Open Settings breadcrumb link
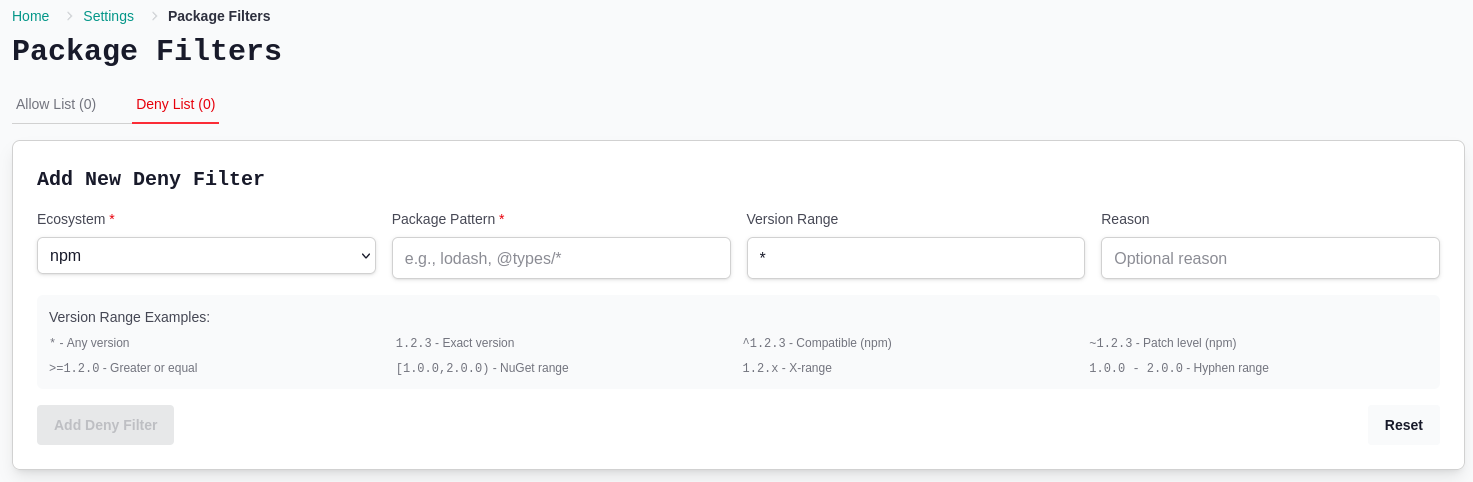Image resolution: width=1473 pixels, height=482 pixels. (x=108, y=16)
